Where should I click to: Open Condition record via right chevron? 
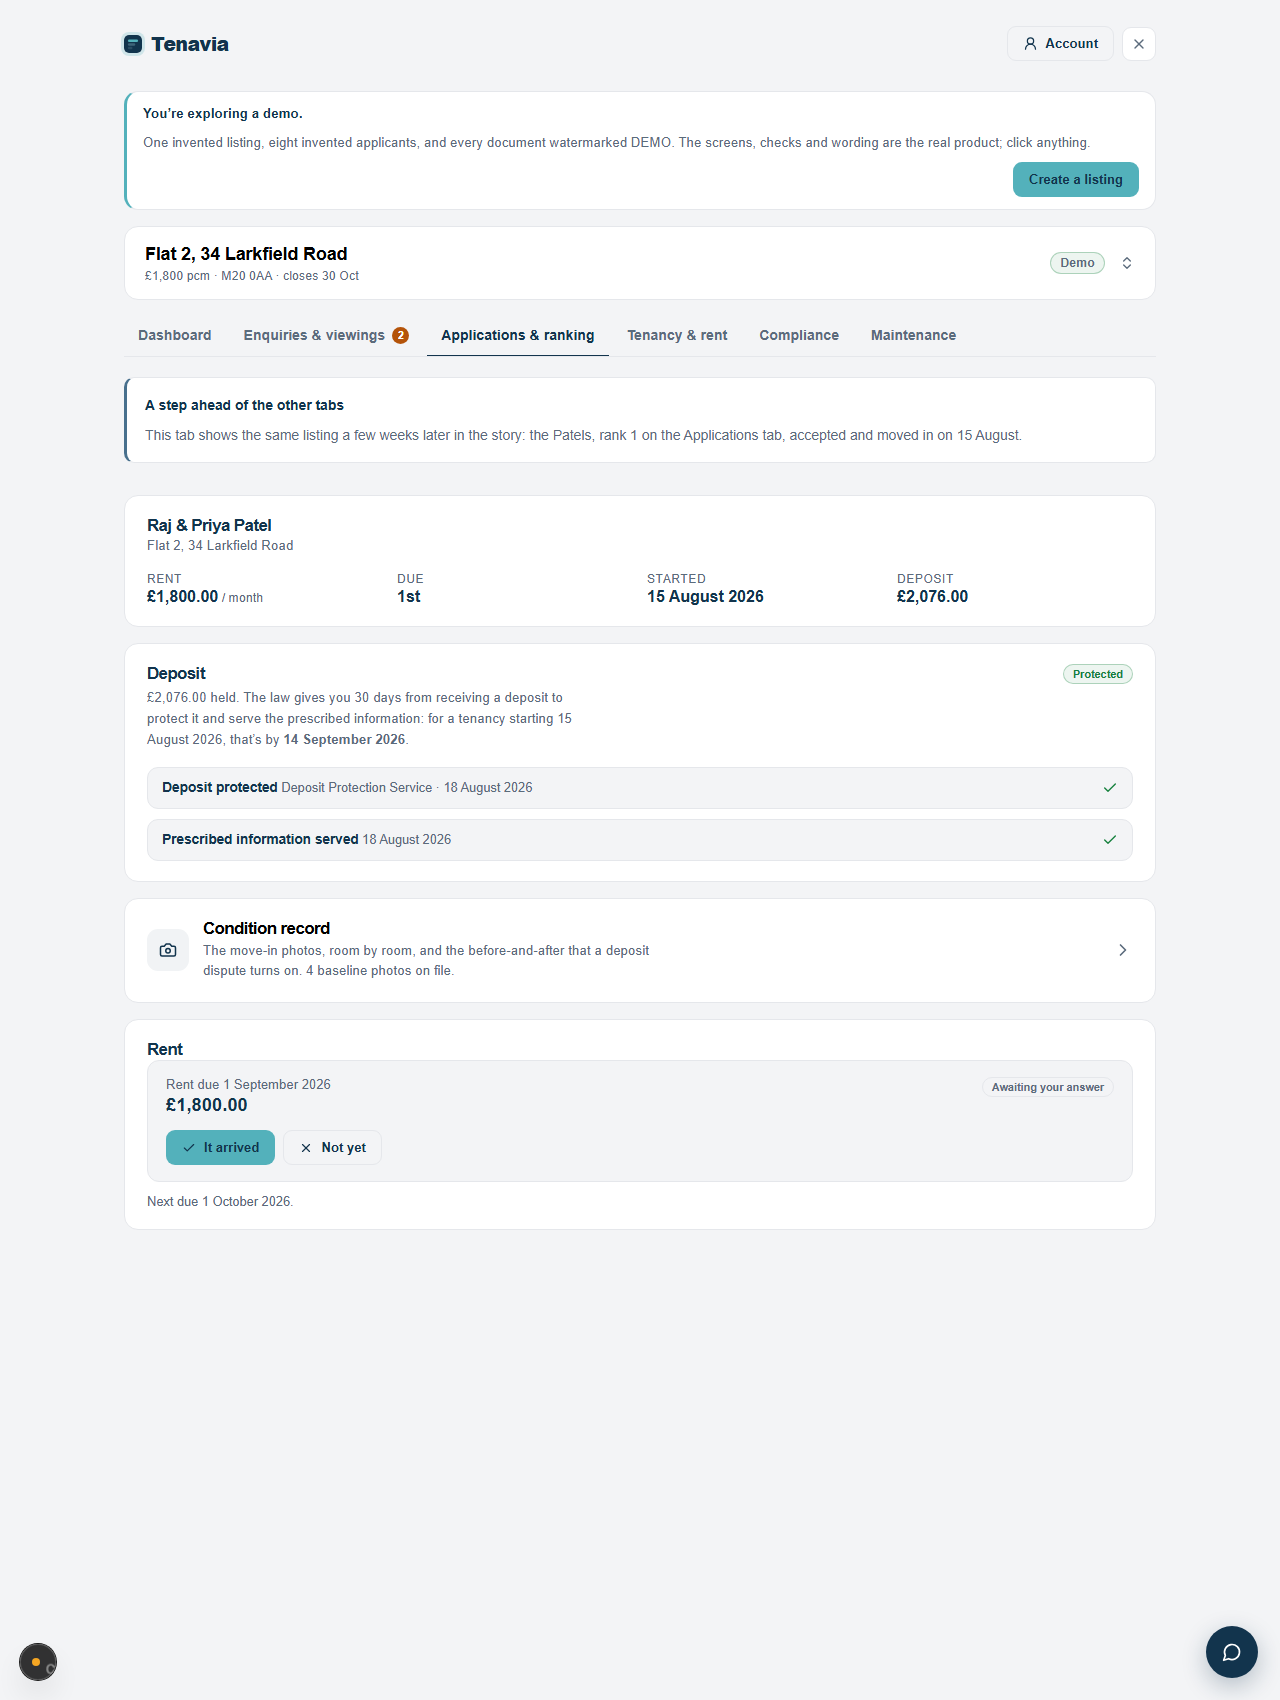tap(1123, 950)
